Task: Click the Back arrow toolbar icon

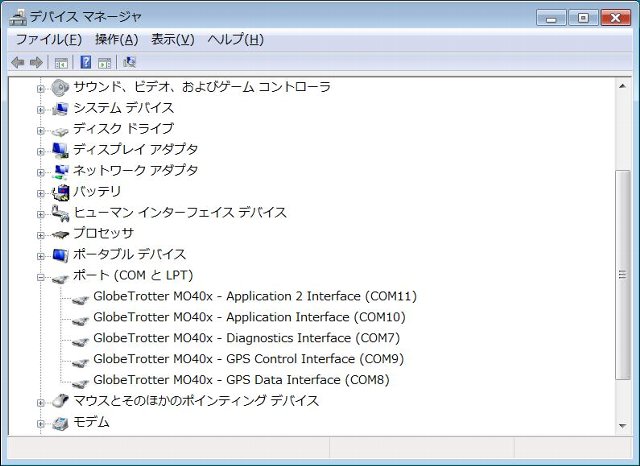Action: pos(18,62)
